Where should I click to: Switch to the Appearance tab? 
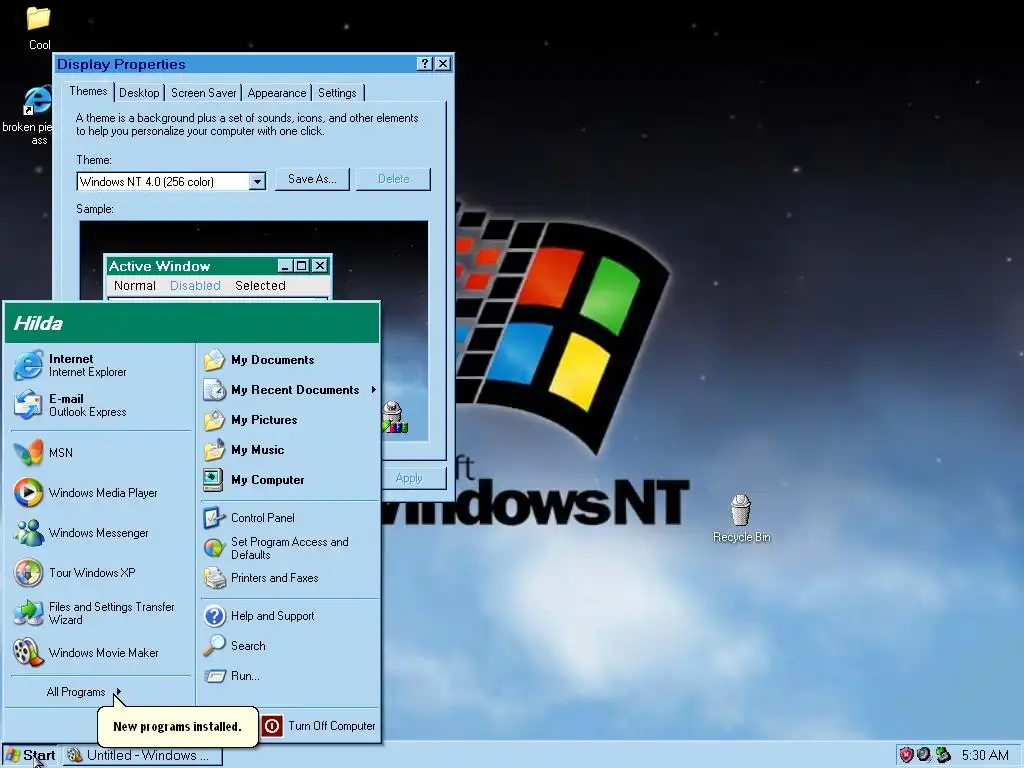click(x=276, y=93)
